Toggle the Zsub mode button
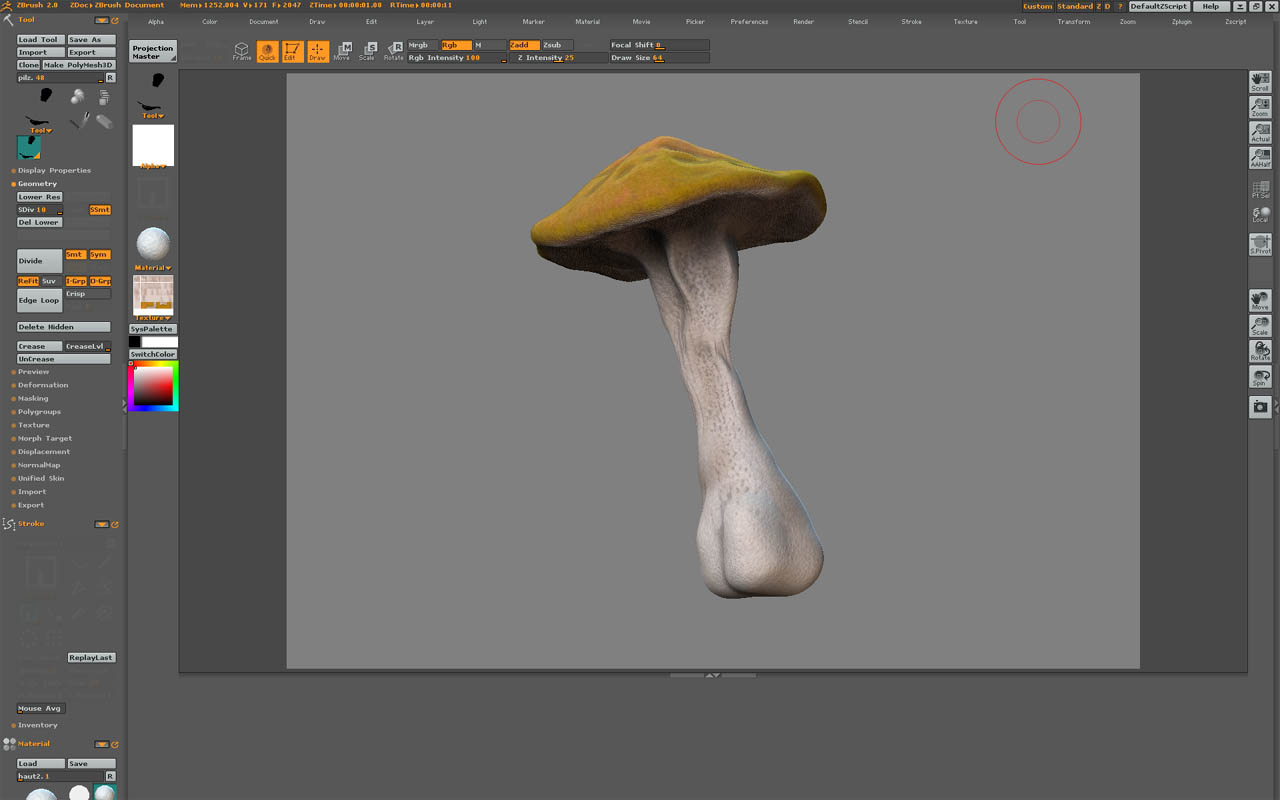The height and width of the screenshot is (800, 1280). coord(557,45)
